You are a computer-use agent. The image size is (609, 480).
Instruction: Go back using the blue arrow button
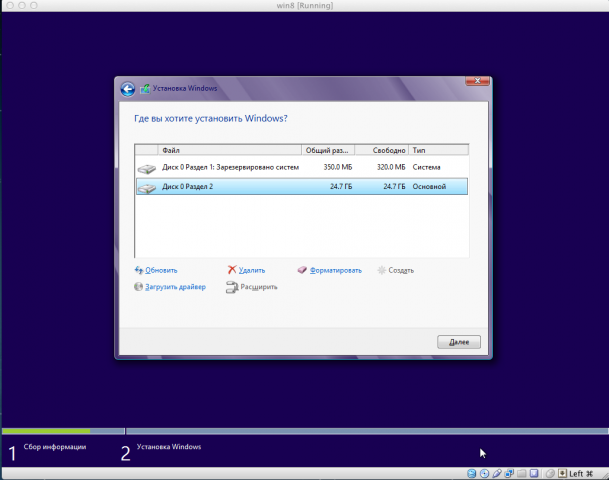[x=127, y=89]
